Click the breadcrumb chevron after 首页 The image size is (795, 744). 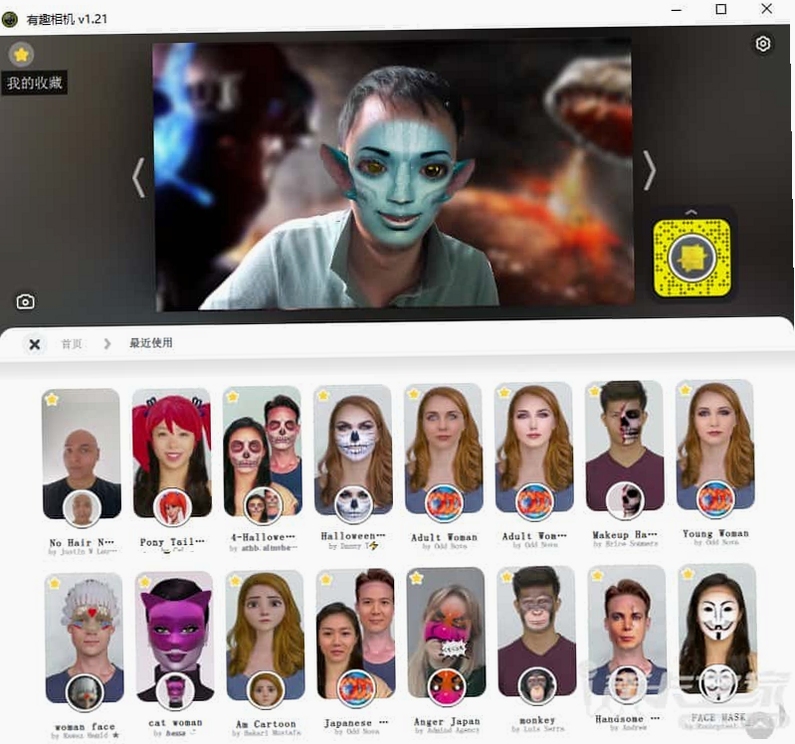107,344
